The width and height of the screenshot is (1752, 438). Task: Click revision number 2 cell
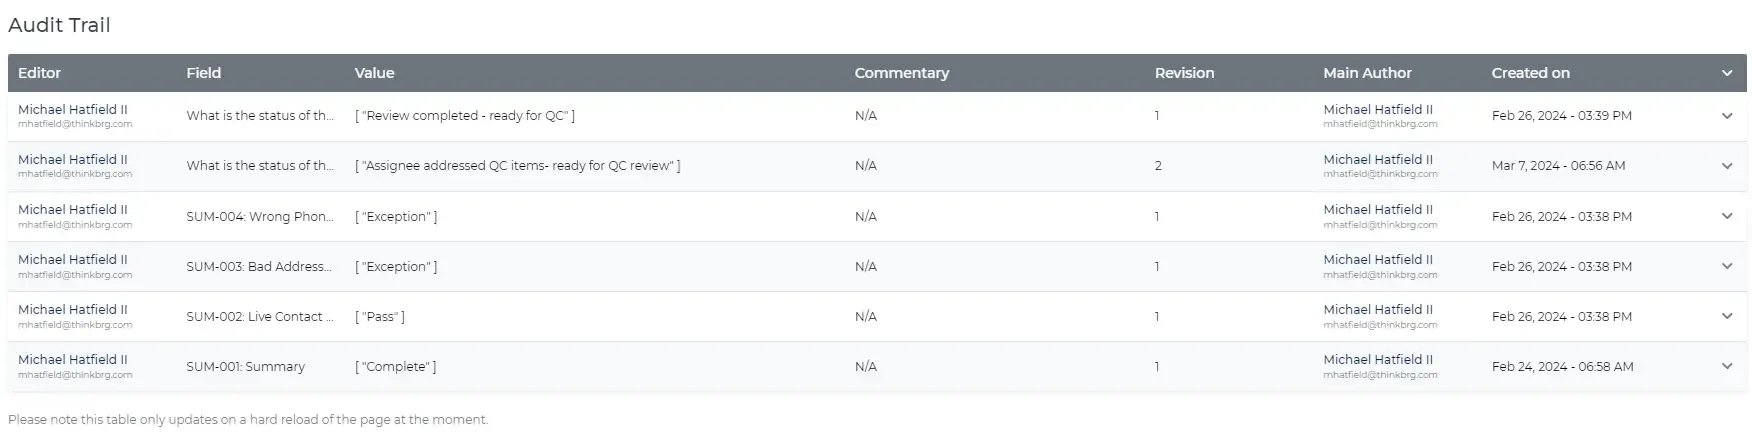(1158, 166)
